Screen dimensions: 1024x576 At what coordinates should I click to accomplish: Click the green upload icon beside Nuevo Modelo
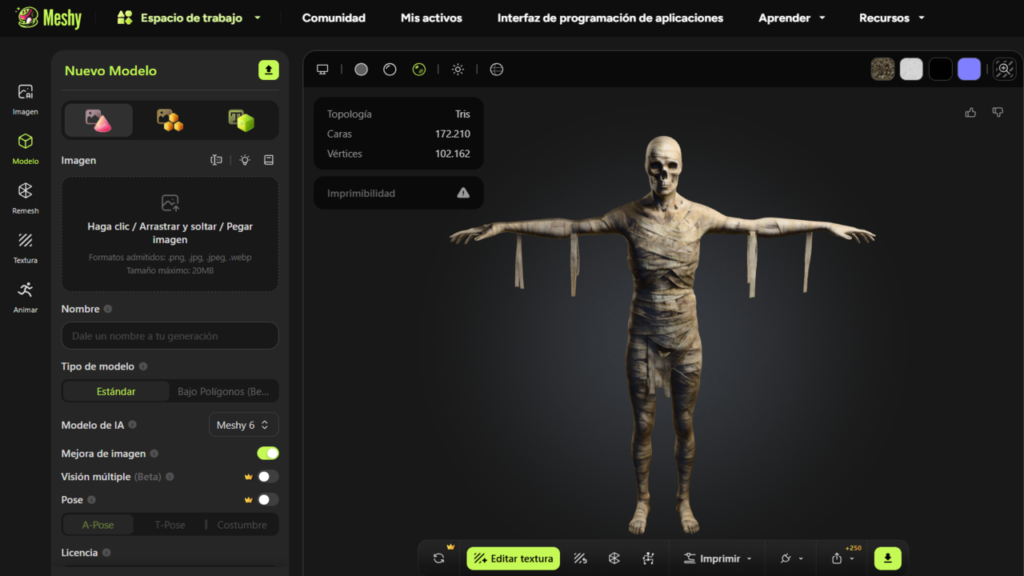(x=268, y=70)
